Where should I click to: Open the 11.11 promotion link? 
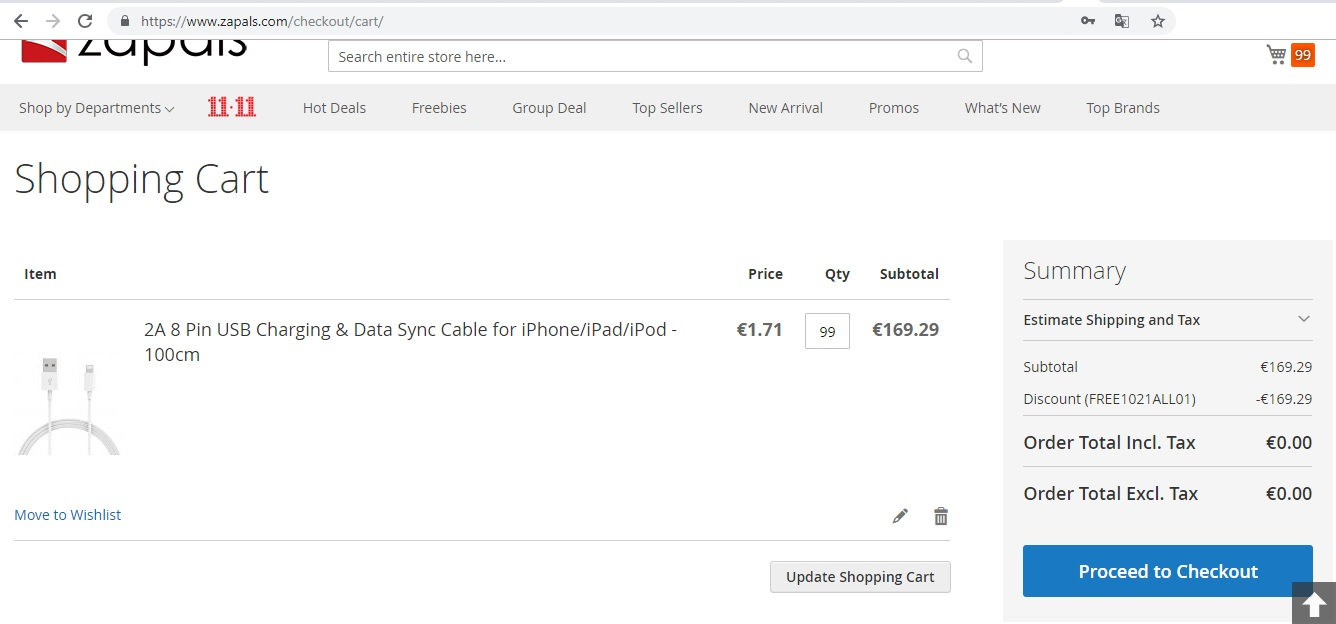[x=232, y=108]
